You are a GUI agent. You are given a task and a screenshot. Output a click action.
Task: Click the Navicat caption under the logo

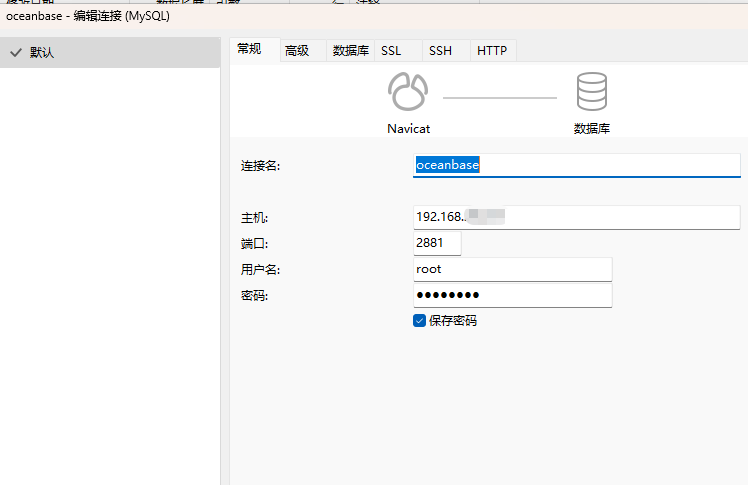(408, 129)
